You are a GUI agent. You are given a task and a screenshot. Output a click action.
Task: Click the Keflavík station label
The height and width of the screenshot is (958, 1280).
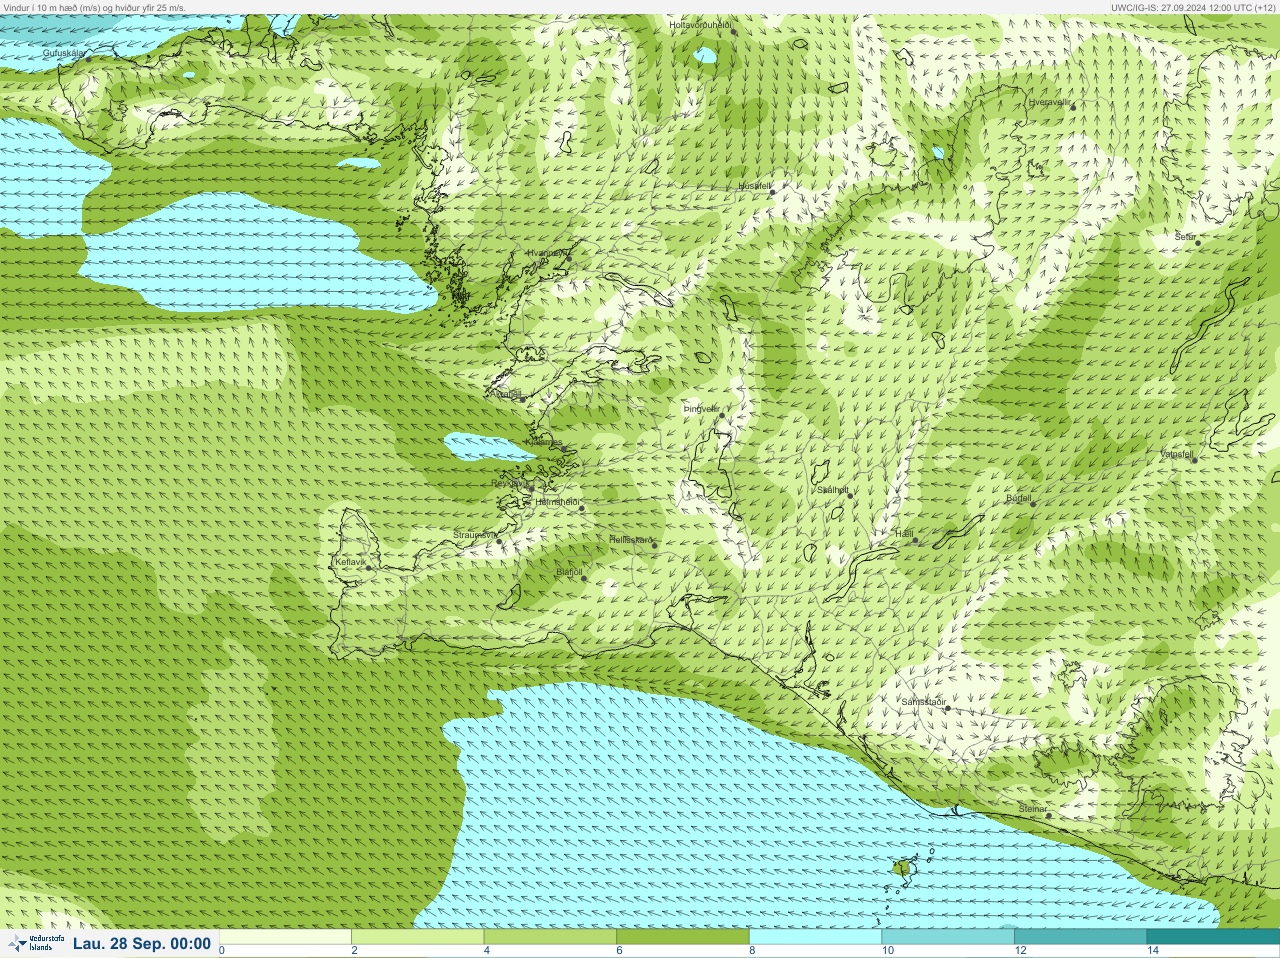pyautogui.click(x=350, y=562)
